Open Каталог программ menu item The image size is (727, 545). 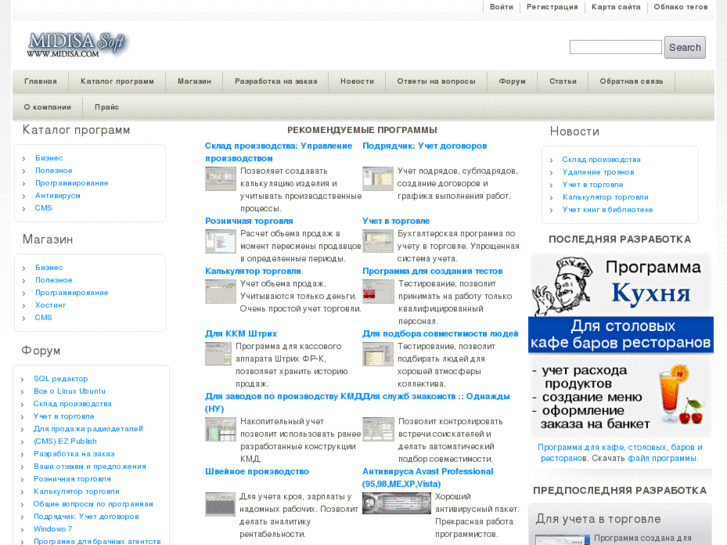[x=117, y=81]
